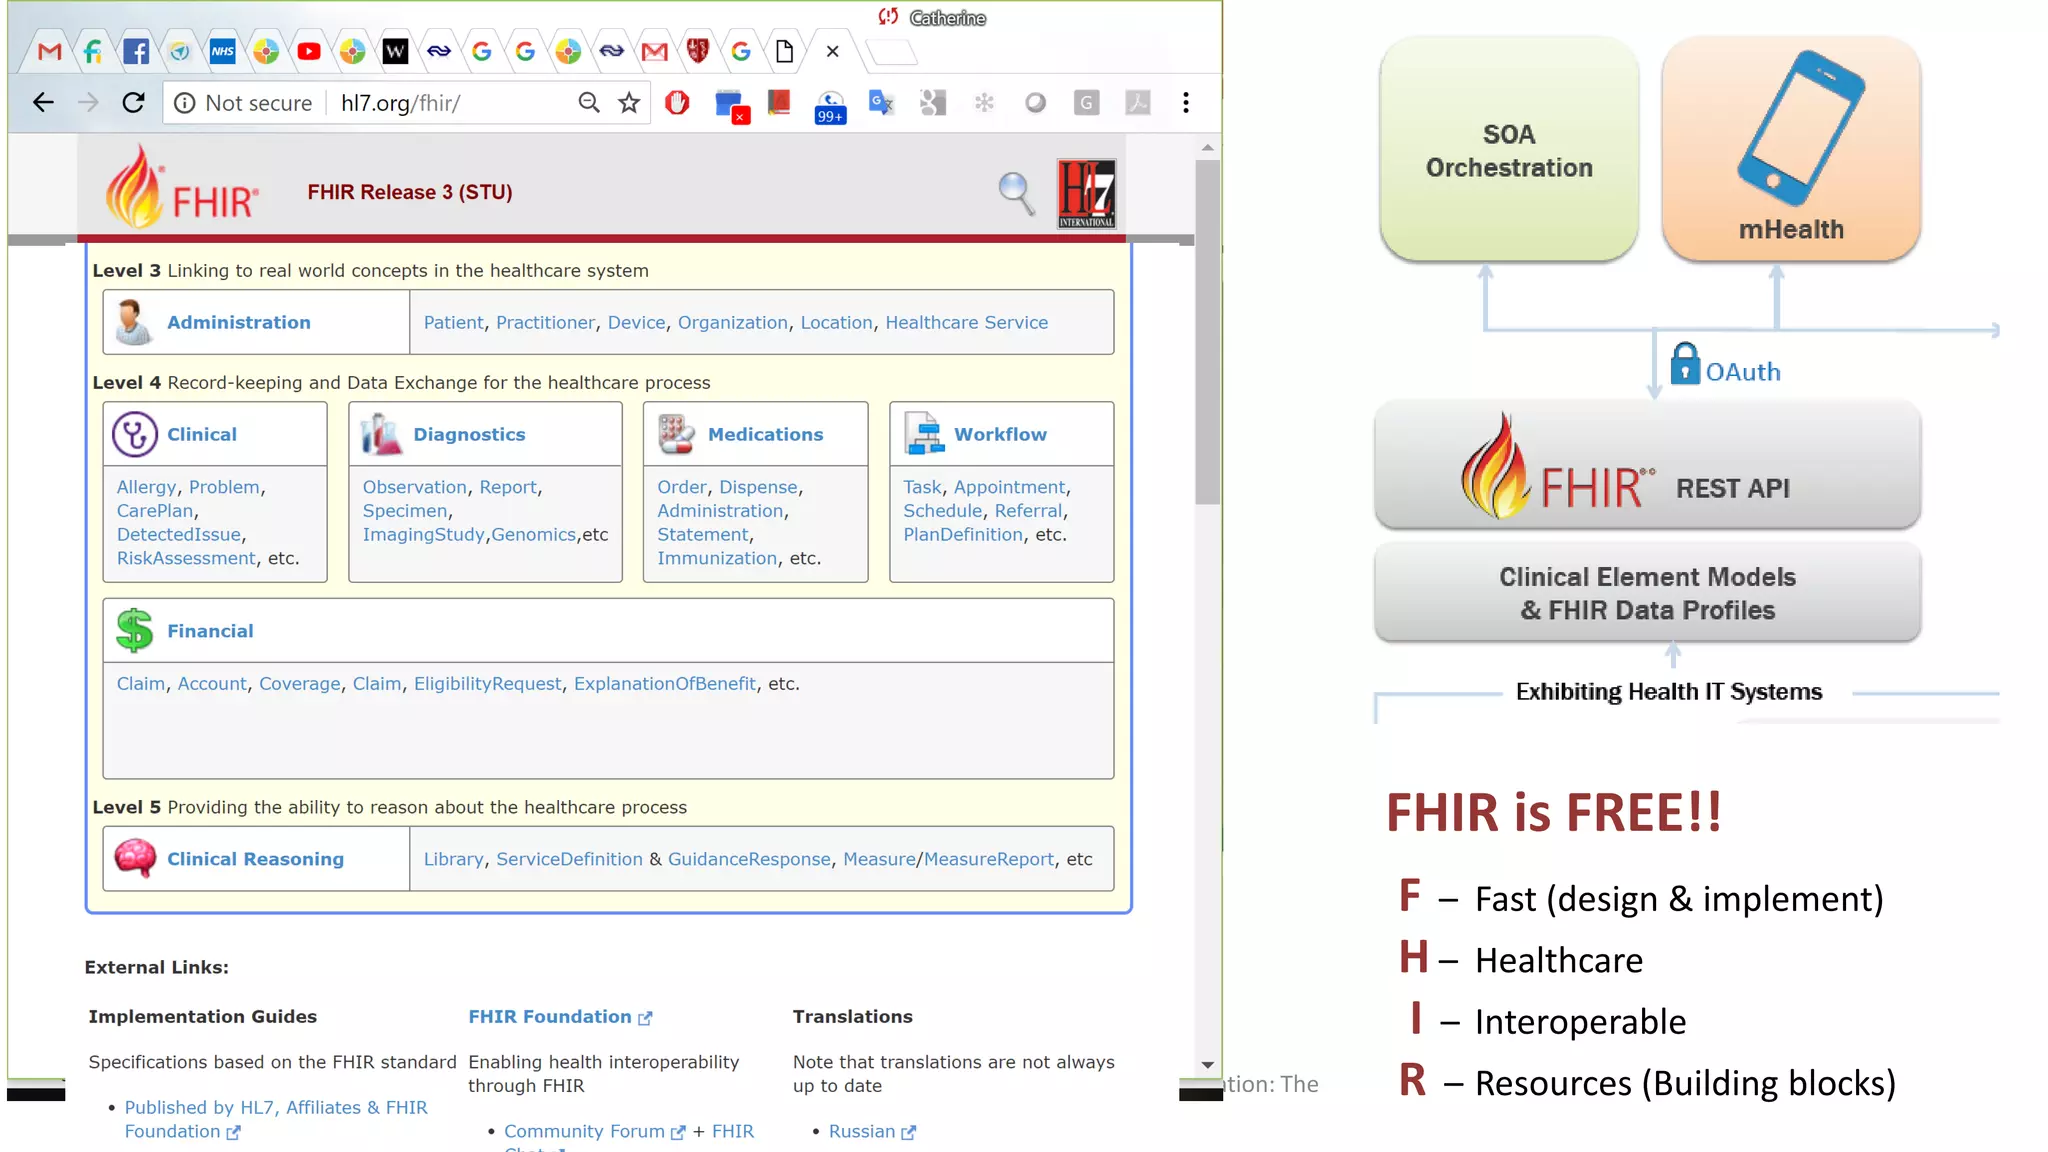Bookmark this page with the star
The width and height of the screenshot is (2048, 1152).
point(629,102)
